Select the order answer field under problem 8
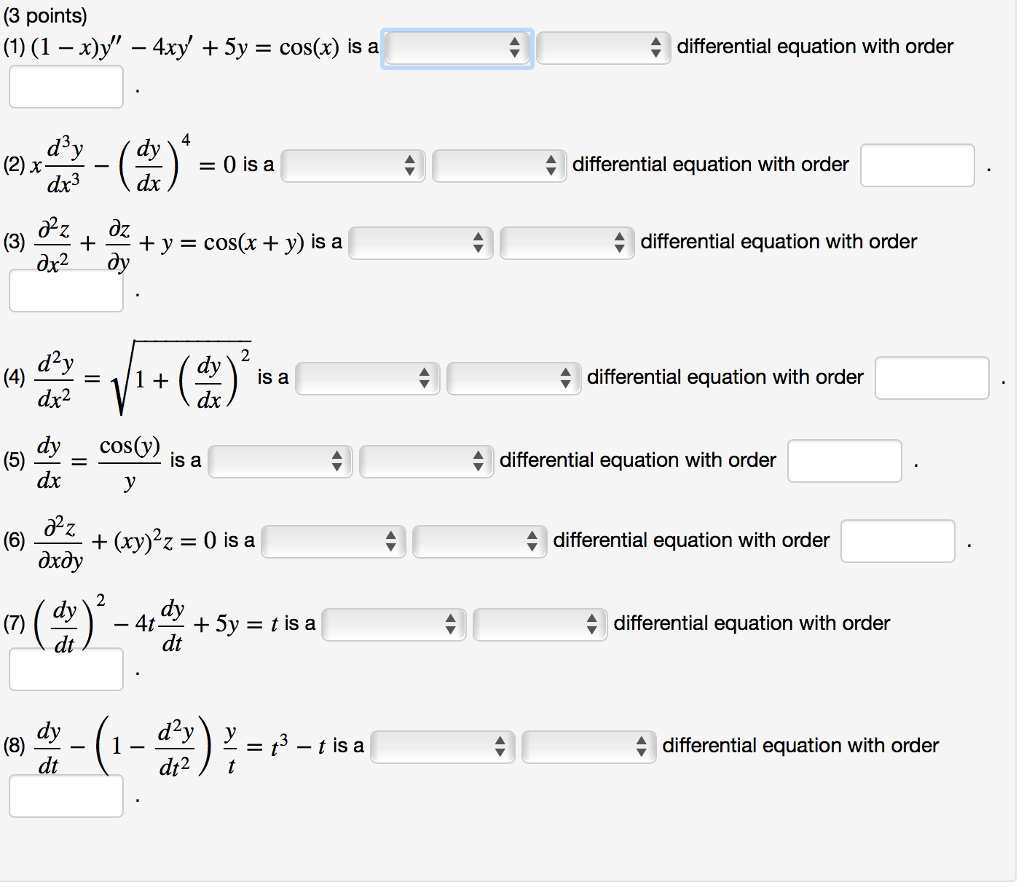Viewport: 1024px width, 887px height. click(65, 796)
